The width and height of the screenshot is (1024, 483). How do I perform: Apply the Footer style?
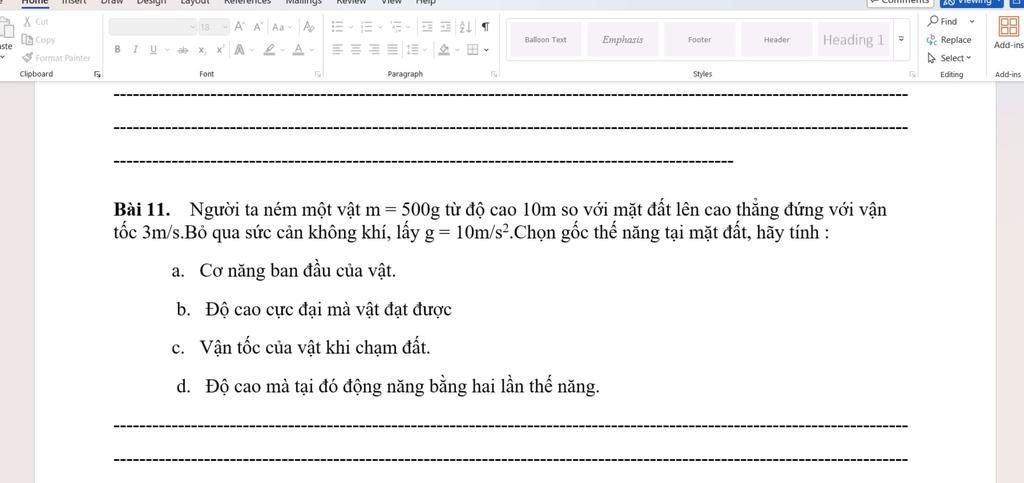click(699, 40)
